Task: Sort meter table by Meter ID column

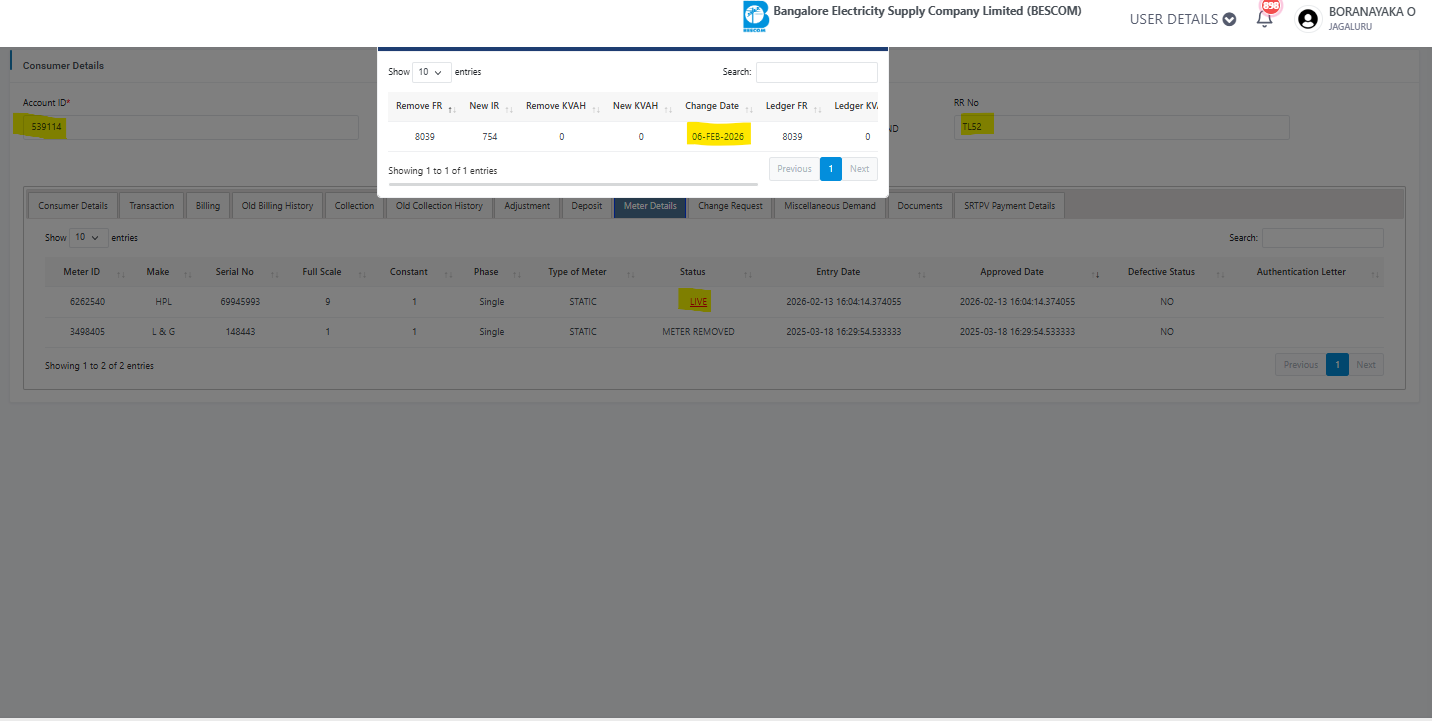Action: [x=82, y=272]
